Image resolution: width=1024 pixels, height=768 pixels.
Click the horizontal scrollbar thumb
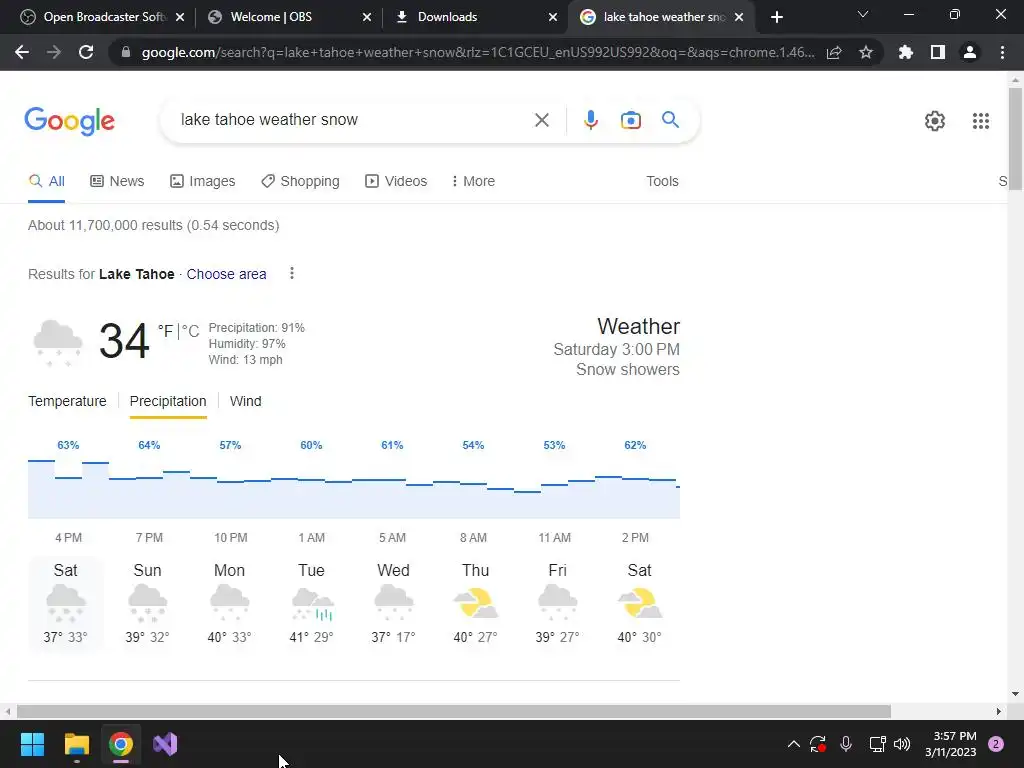tap(454, 711)
